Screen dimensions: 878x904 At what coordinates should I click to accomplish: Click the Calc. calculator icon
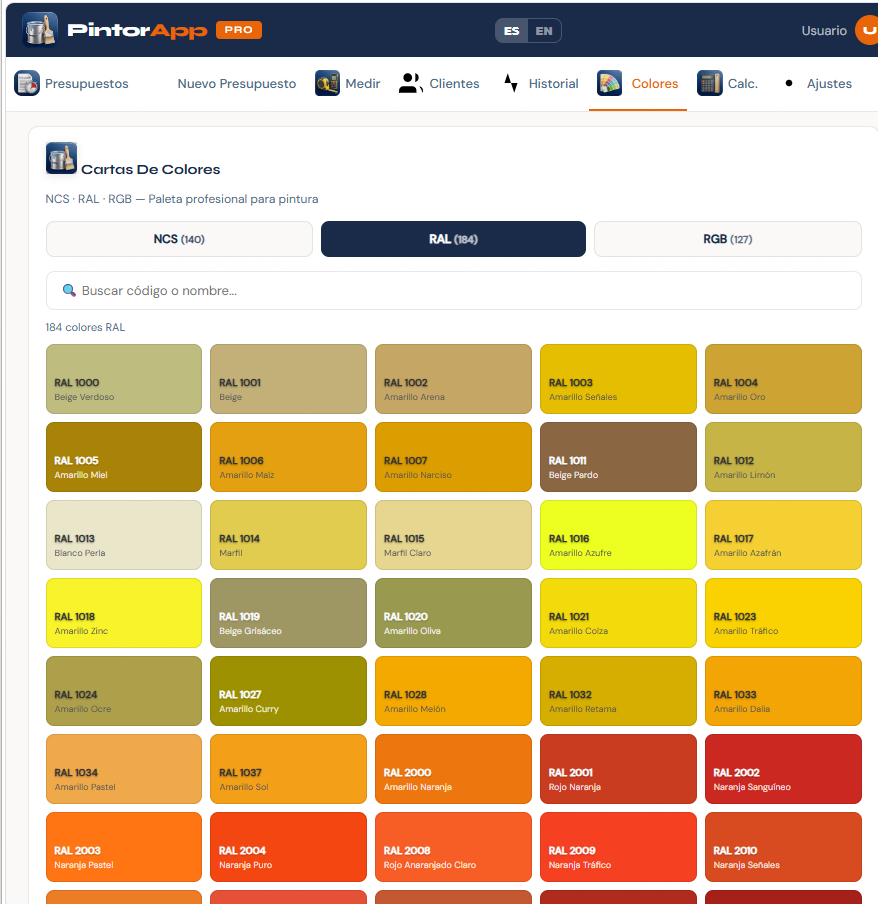pyautogui.click(x=710, y=83)
